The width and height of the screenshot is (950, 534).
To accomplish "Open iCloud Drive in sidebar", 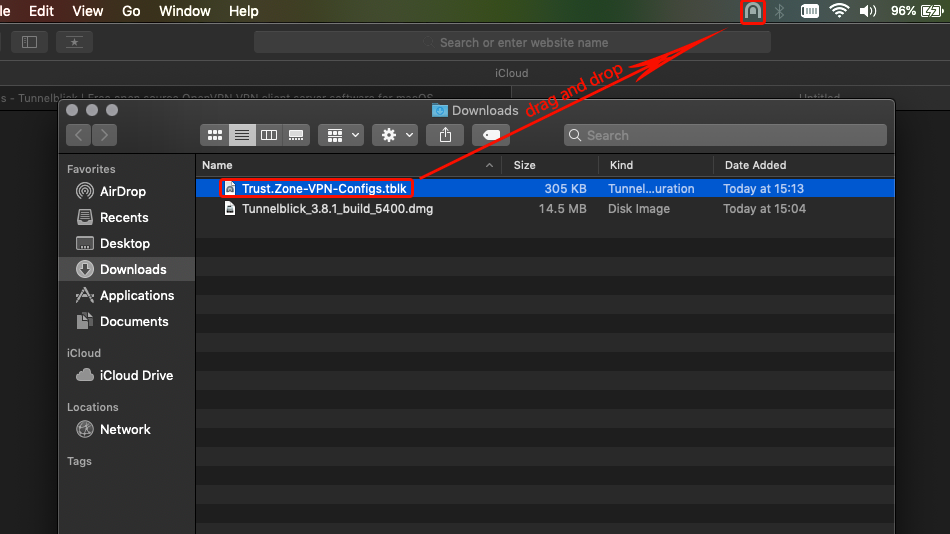I will (x=136, y=375).
